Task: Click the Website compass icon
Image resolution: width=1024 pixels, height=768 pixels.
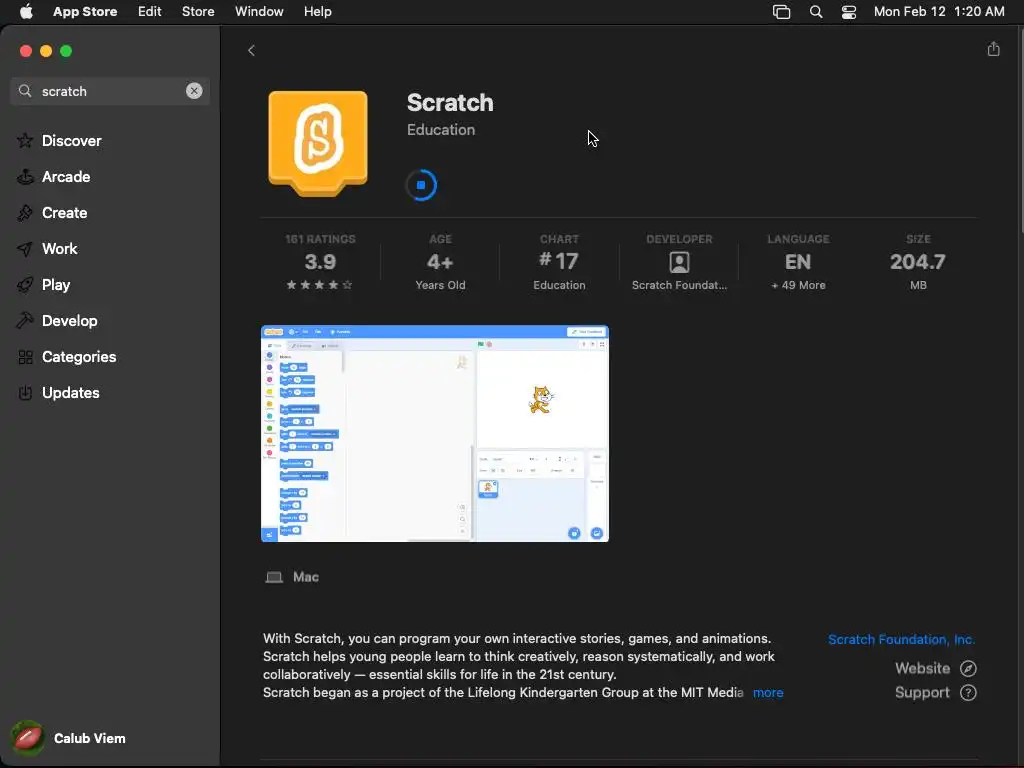Action: (968, 668)
